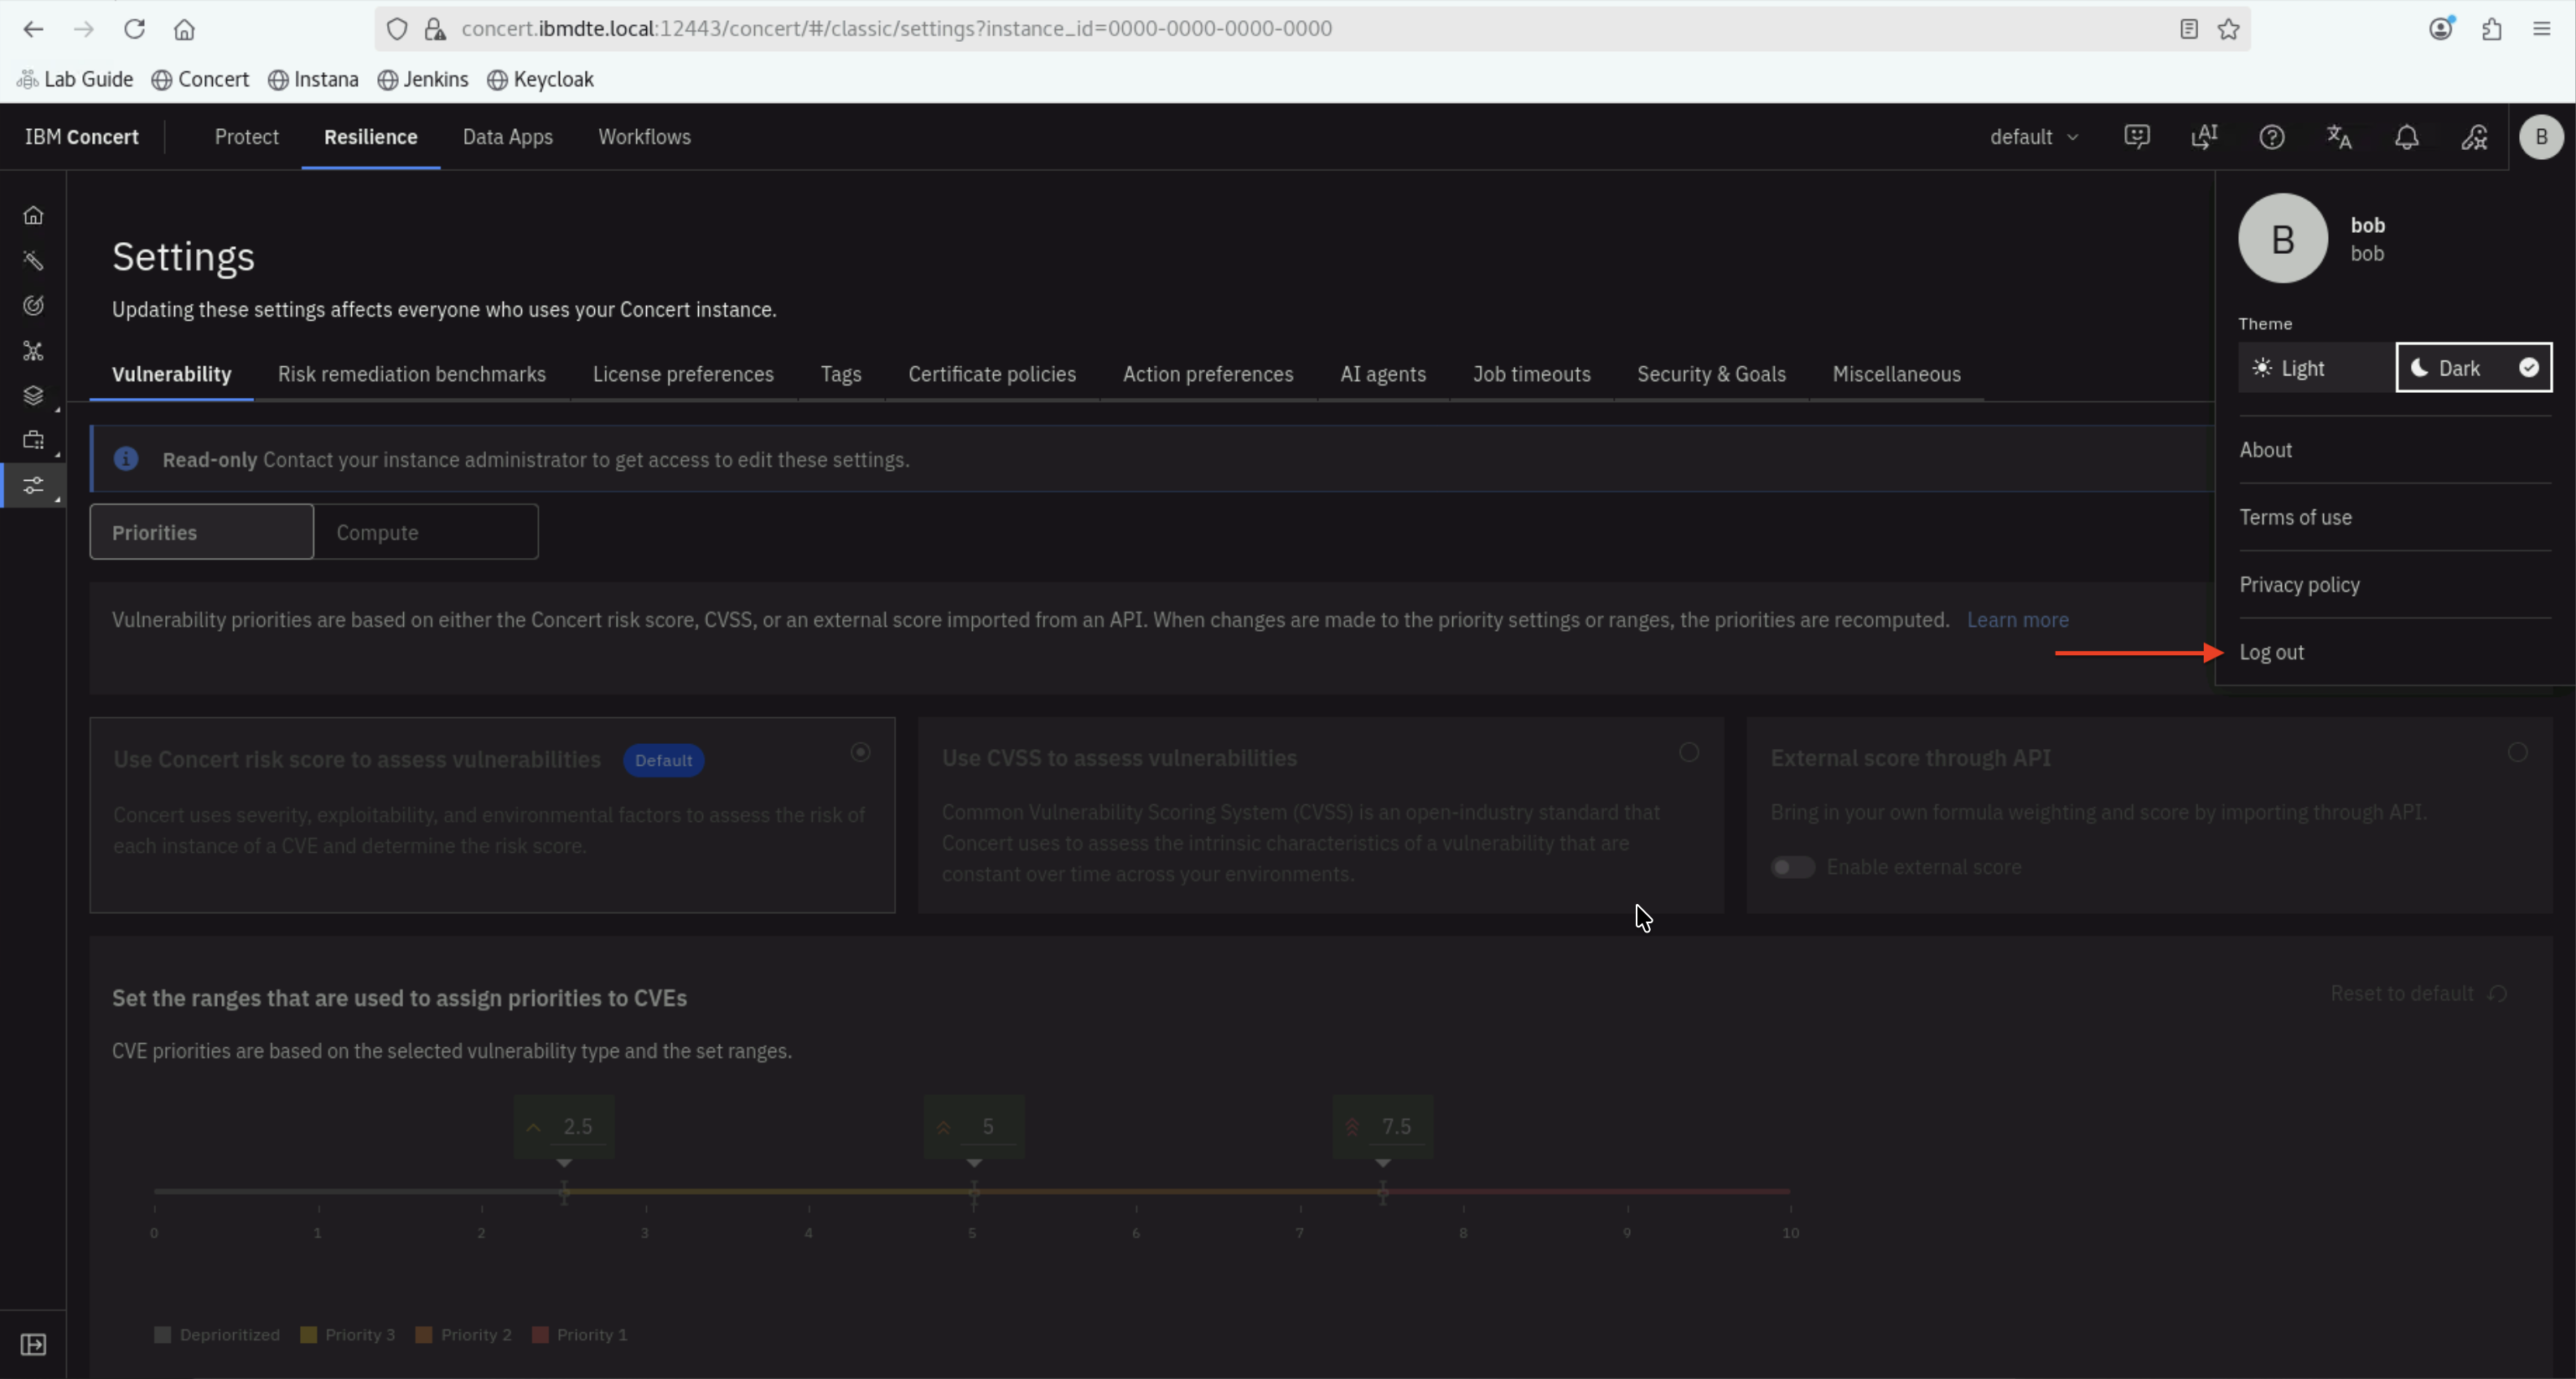Screen dimensions: 2576x1379
Task: Click Reset to default
Action: pyautogui.click(x=2418, y=993)
